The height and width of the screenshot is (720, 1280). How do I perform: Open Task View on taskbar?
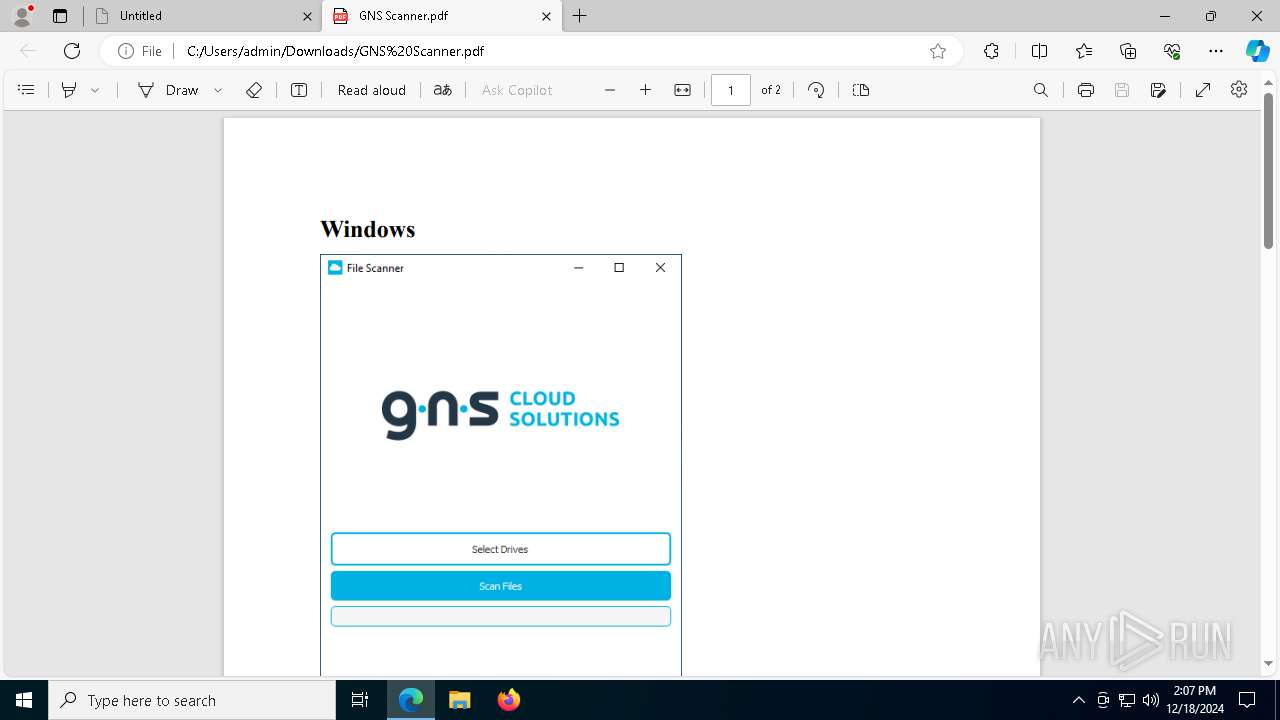click(360, 700)
